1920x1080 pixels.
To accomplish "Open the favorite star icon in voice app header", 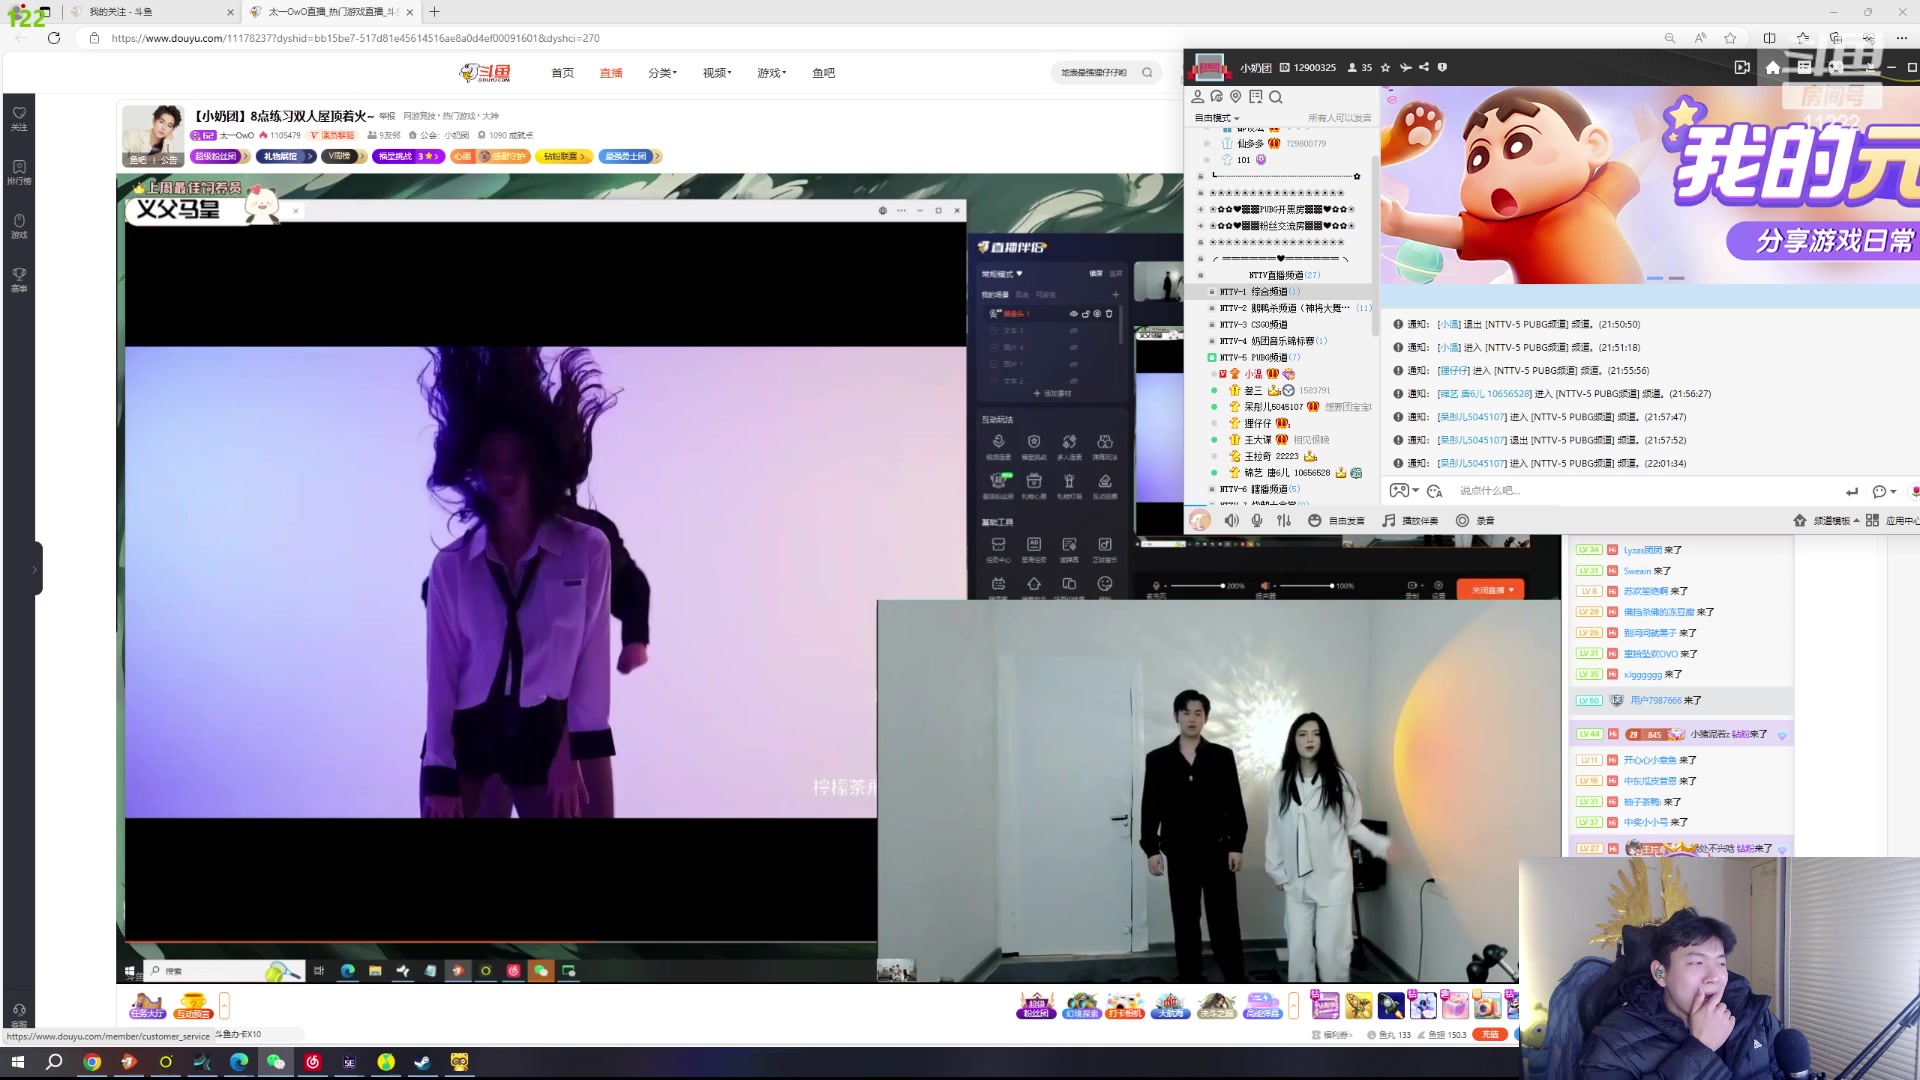I will click(1385, 68).
